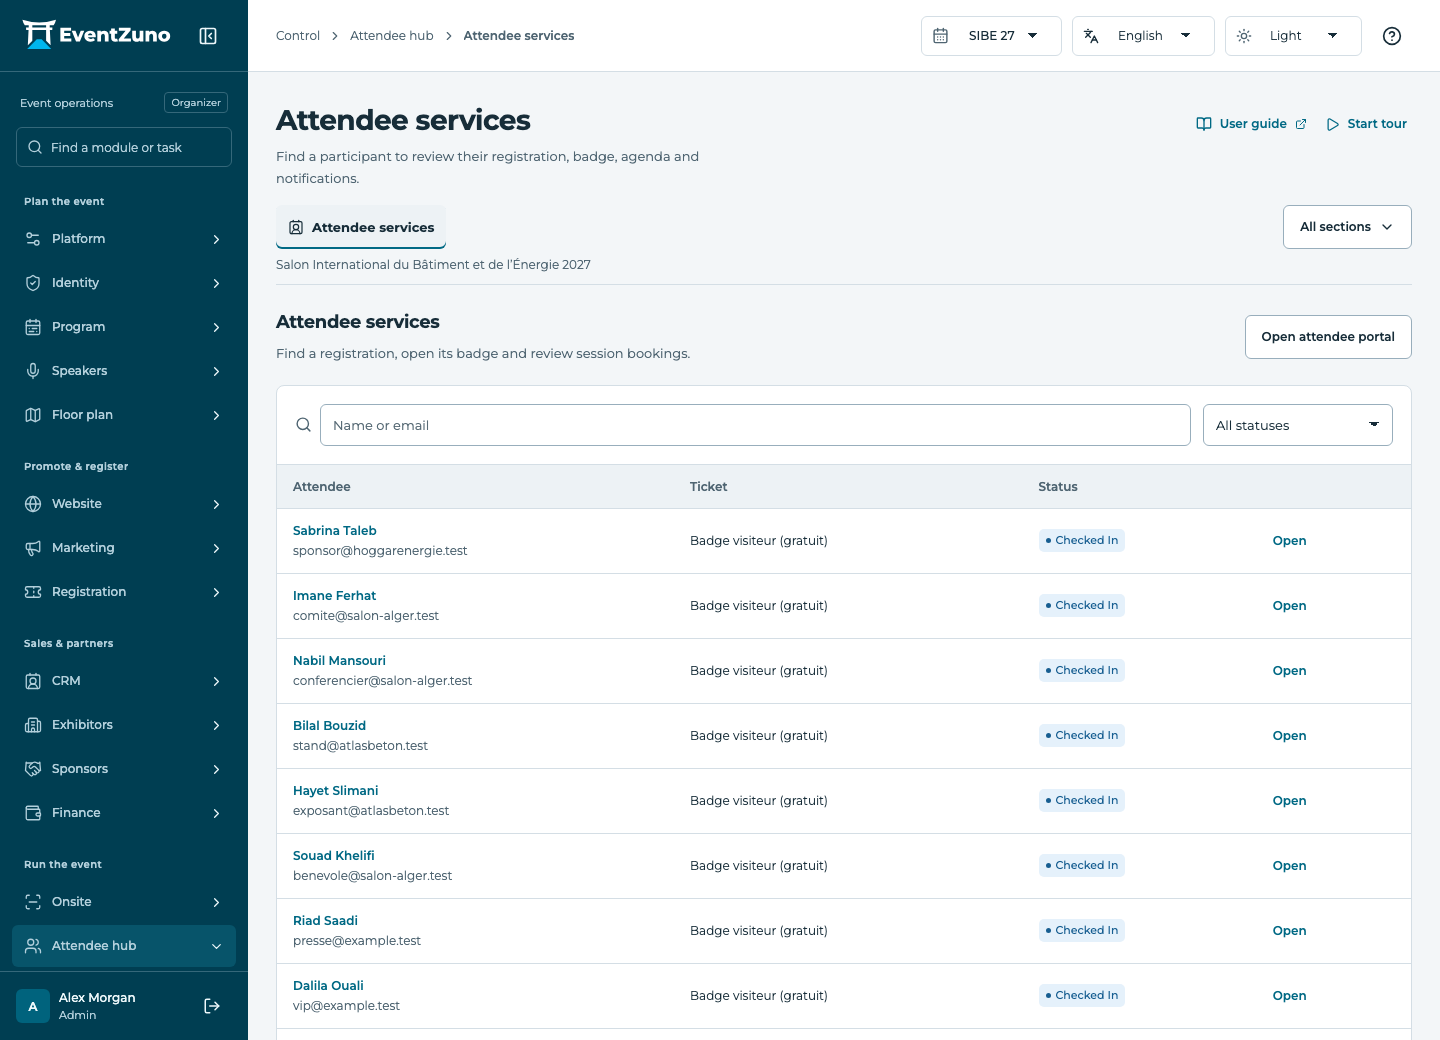Click attendee name Nabil Mansouri

point(339,661)
